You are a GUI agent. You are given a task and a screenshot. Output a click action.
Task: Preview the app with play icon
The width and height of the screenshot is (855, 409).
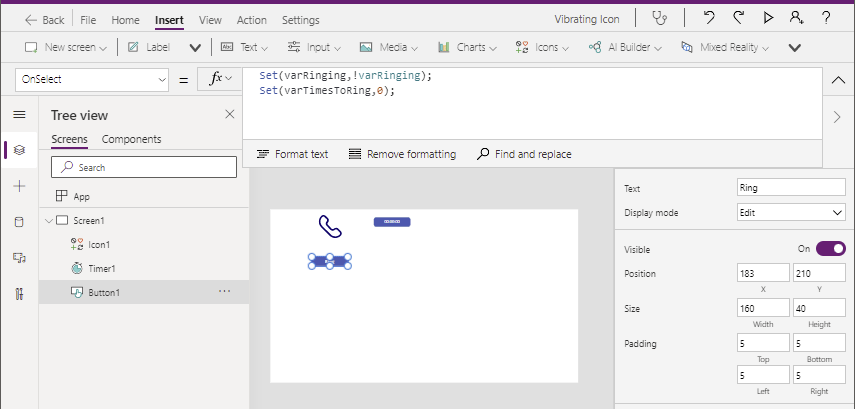[x=768, y=18]
